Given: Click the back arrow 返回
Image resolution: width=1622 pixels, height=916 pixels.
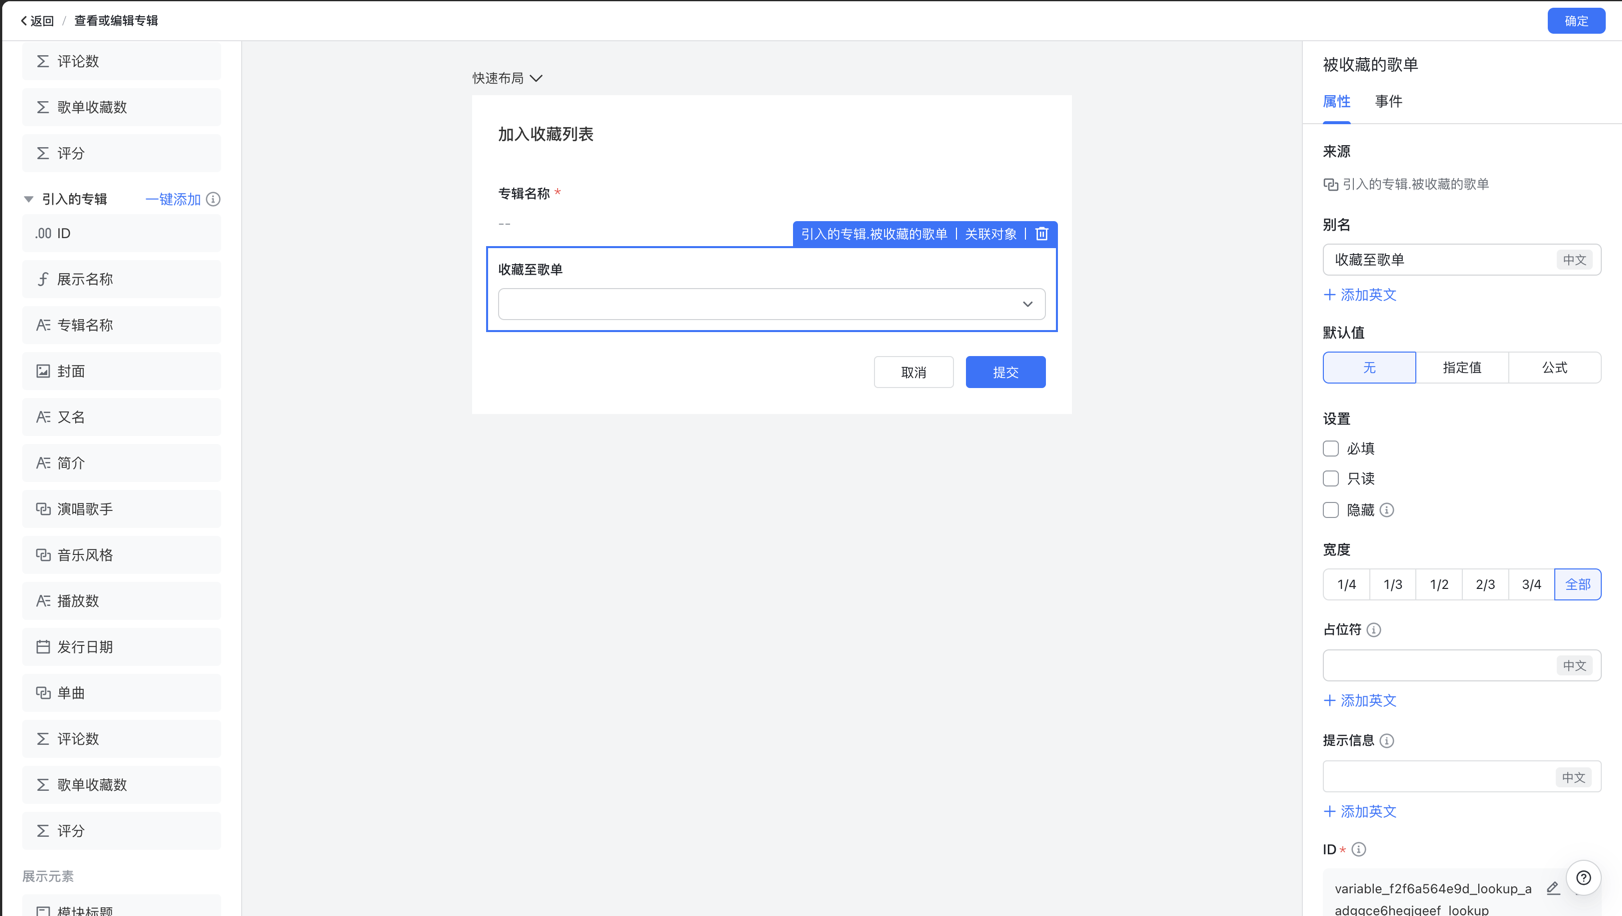Looking at the screenshot, I should (x=37, y=20).
